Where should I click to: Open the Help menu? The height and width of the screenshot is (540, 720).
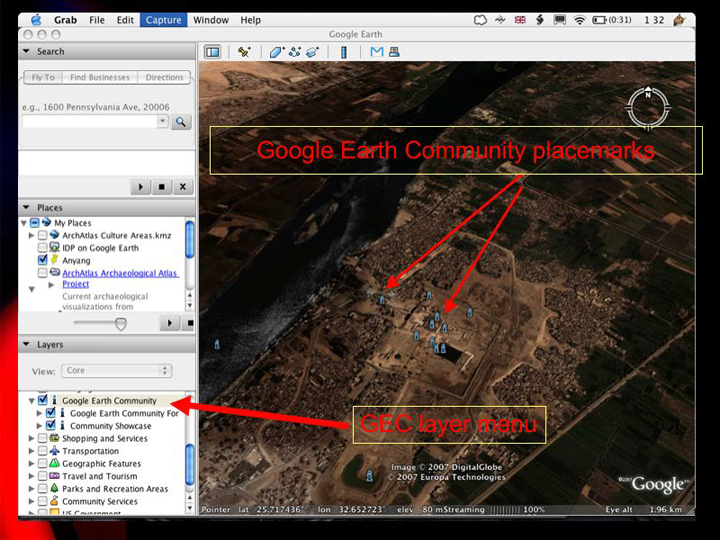(251, 20)
